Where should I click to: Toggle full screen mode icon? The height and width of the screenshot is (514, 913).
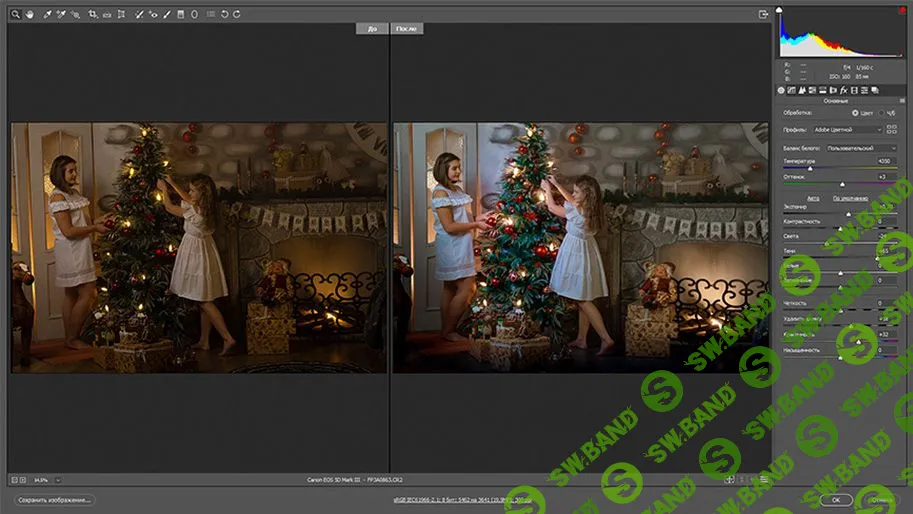[x=763, y=14]
